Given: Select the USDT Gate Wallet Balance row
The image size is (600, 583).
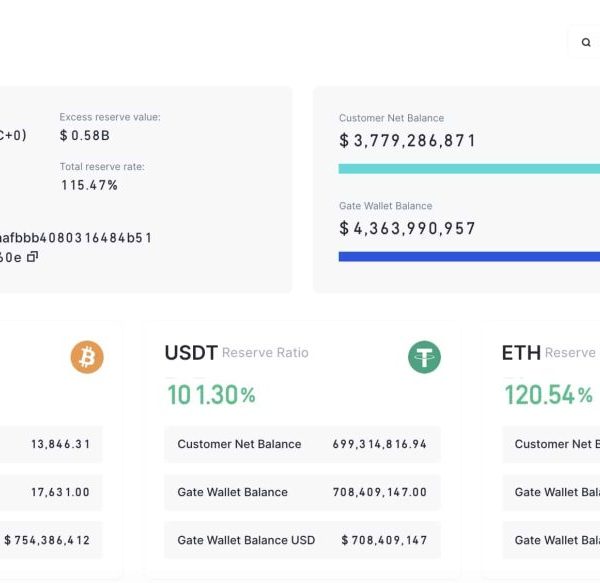Looking at the screenshot, I should pos(302,492).
